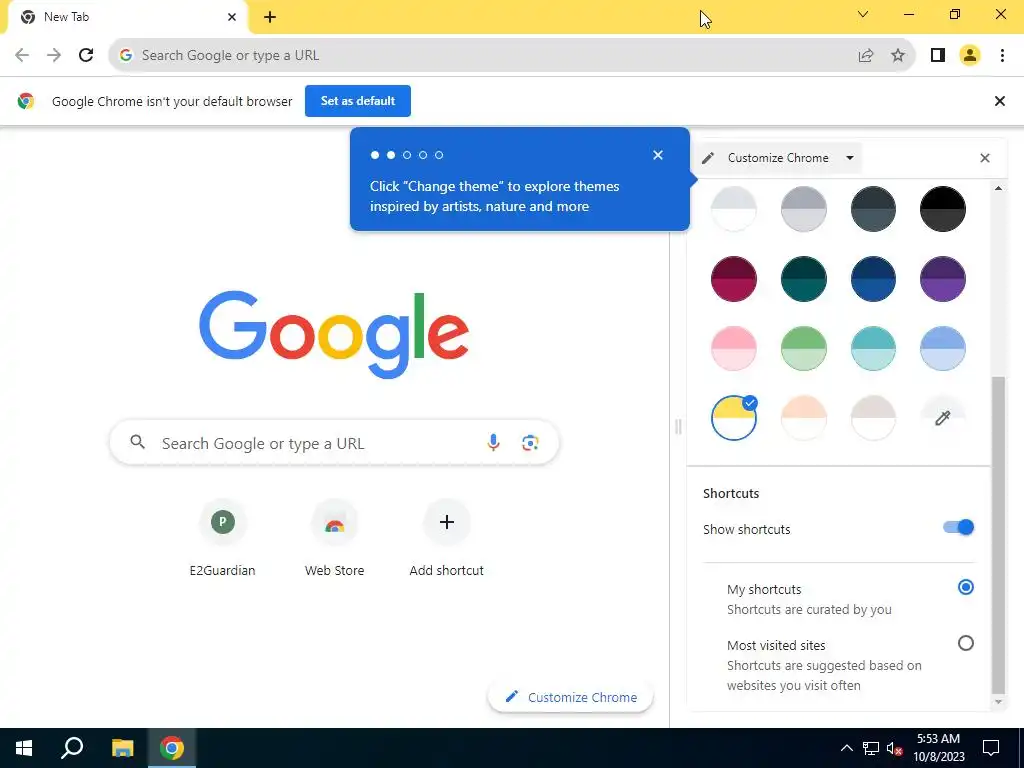Viewport: 1024px width, 768px height.
Task: Click Set as default button
Action: pyautogui.click(x=358, y=101)
